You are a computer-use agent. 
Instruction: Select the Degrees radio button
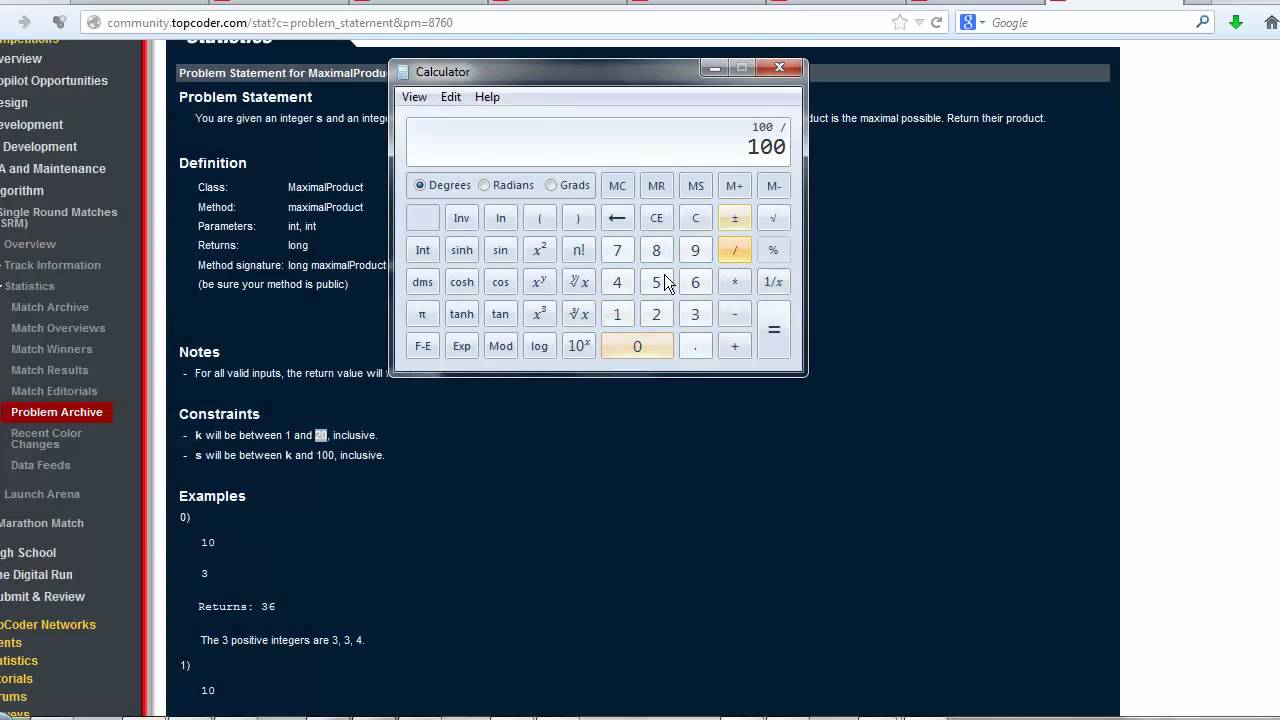point(420,185)
